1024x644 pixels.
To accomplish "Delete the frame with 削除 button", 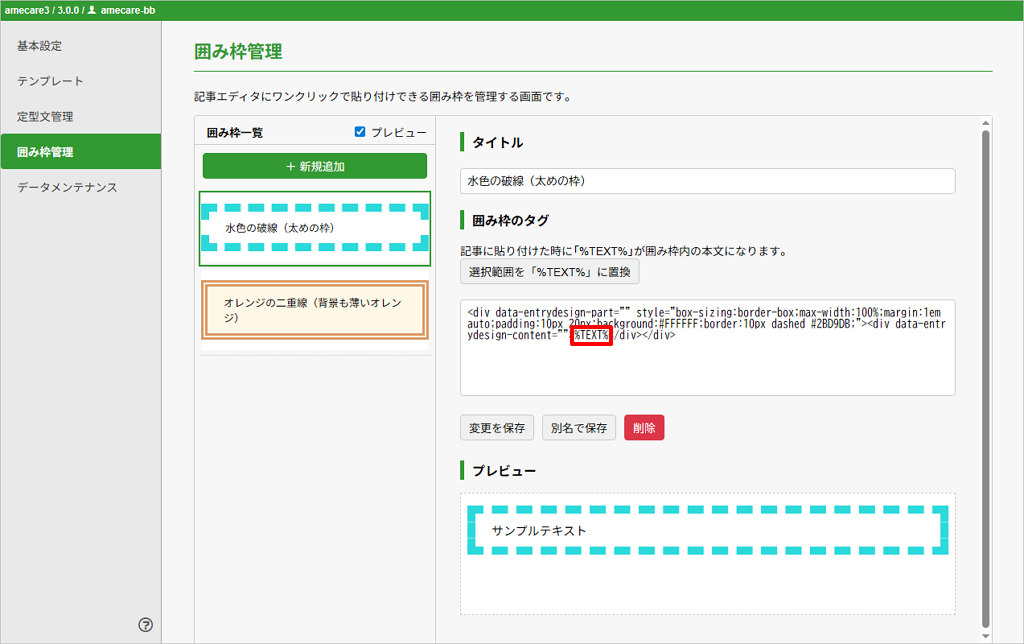I will coord(644,428).
